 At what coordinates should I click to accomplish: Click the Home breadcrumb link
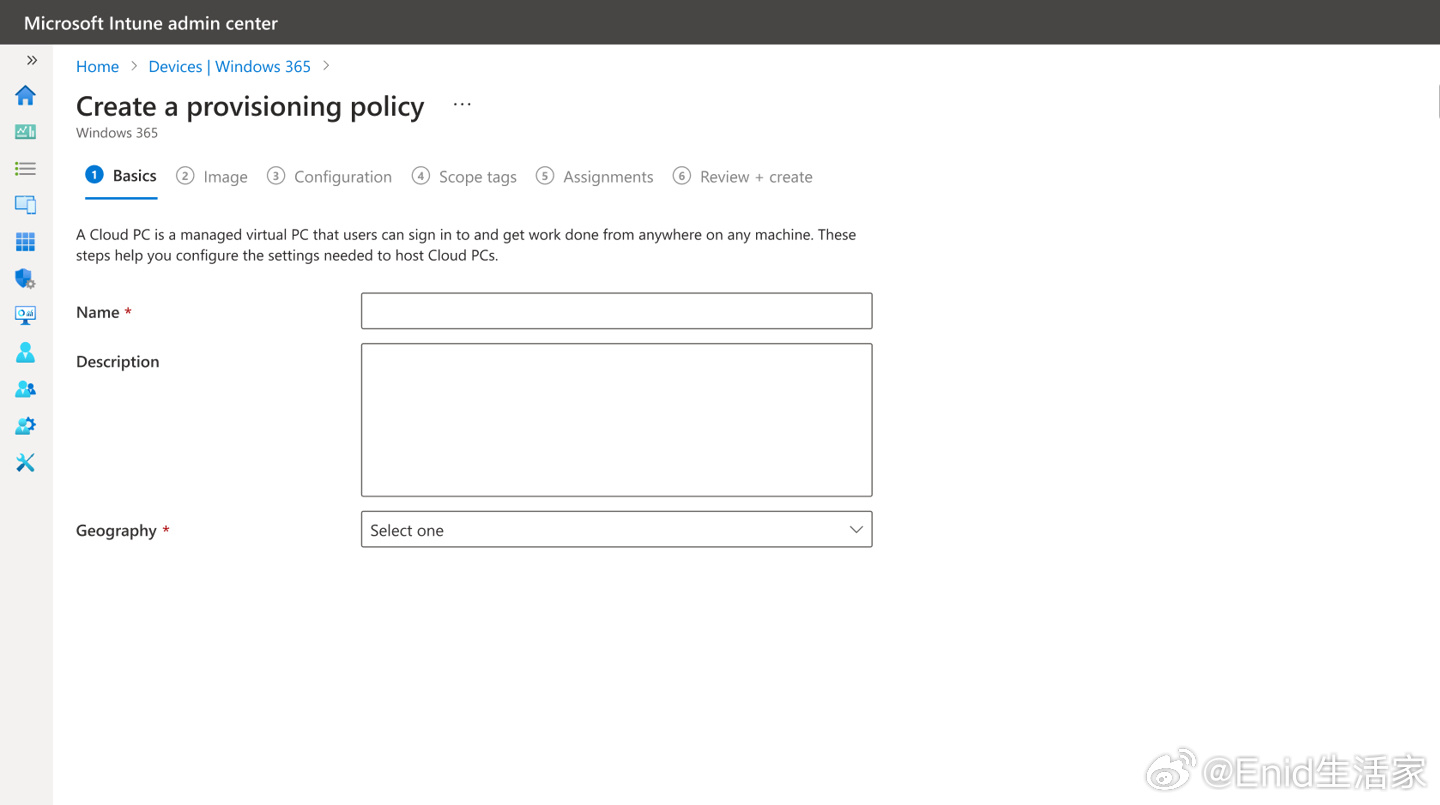(x=97, y=66)
